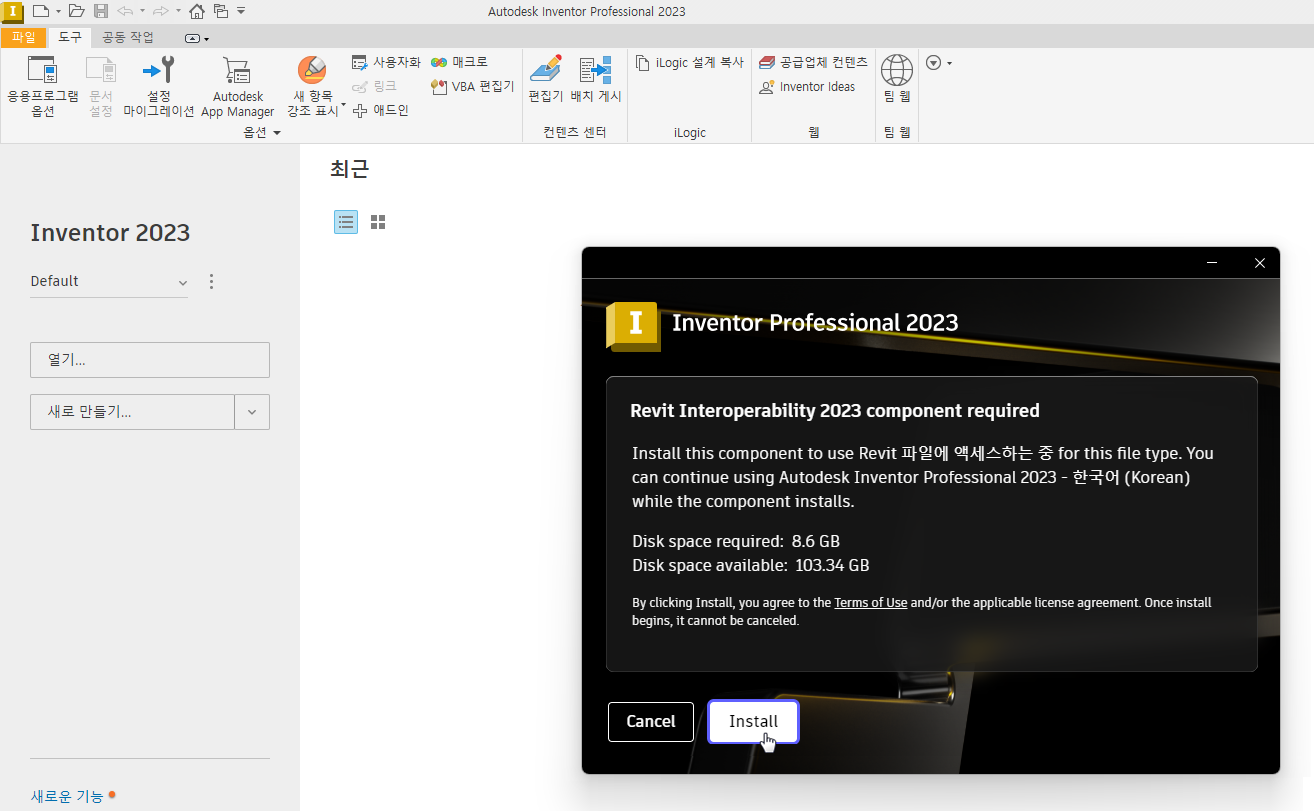Open the New file dropdown arrow in quick access toolbar
This screenshot has width=1314, height=811.
(58, 11)
